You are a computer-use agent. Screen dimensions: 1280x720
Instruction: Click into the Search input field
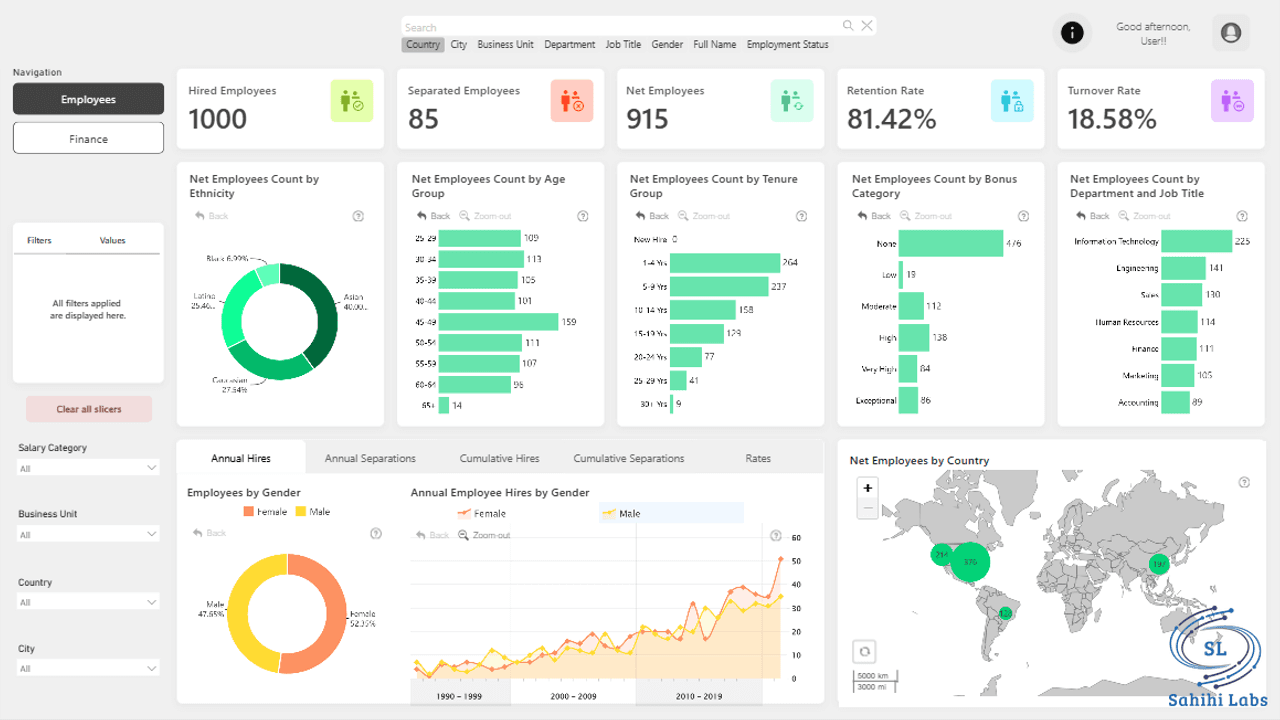click(x=620, y=27)
